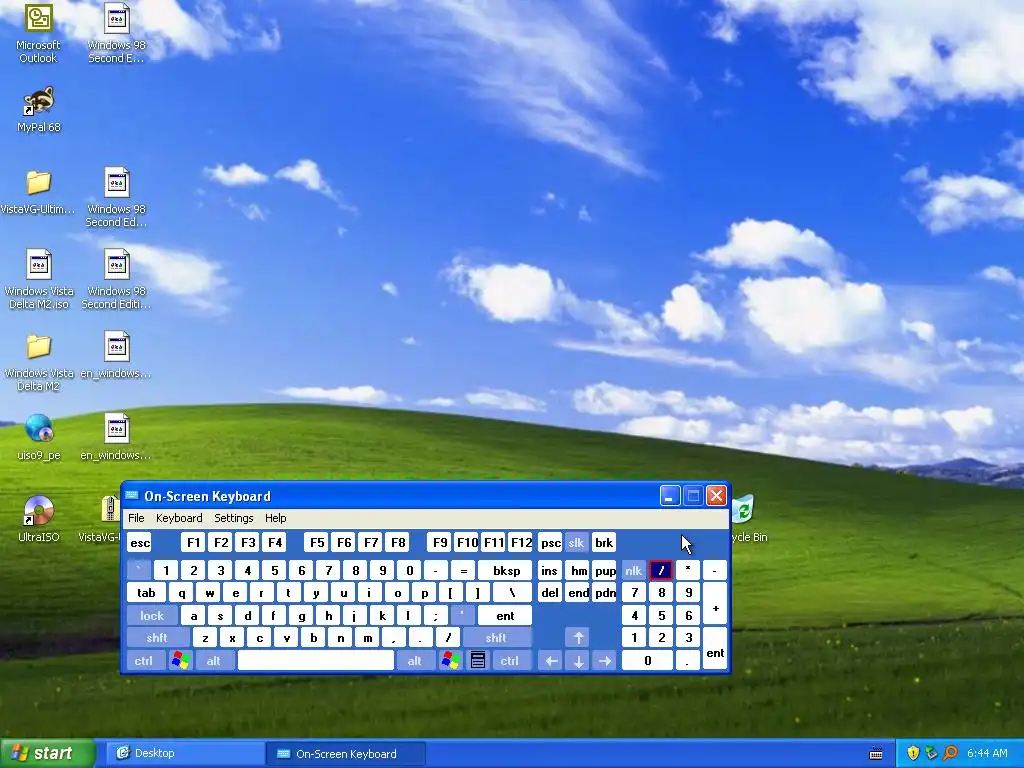Toggle the lock (caps lock) key
The image size is (1024, 768).
pyautogui.click(x=152, y=616)
